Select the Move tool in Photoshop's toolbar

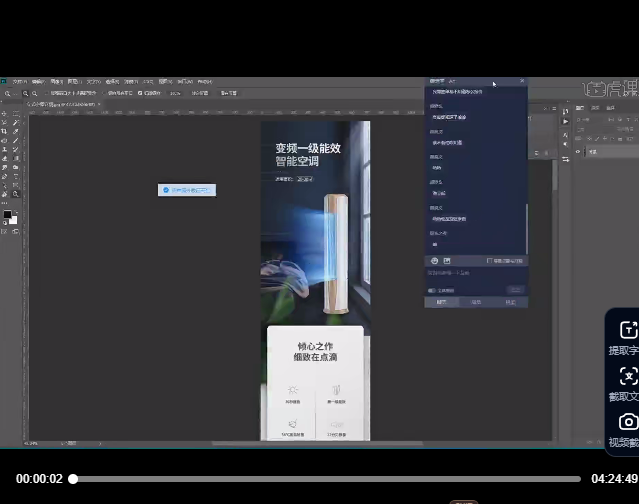(5, 113)
